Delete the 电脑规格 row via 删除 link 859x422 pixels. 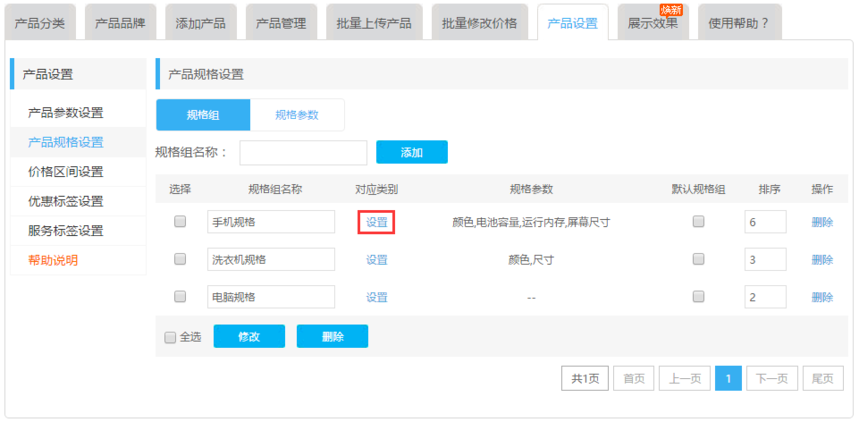pos(822,297)
